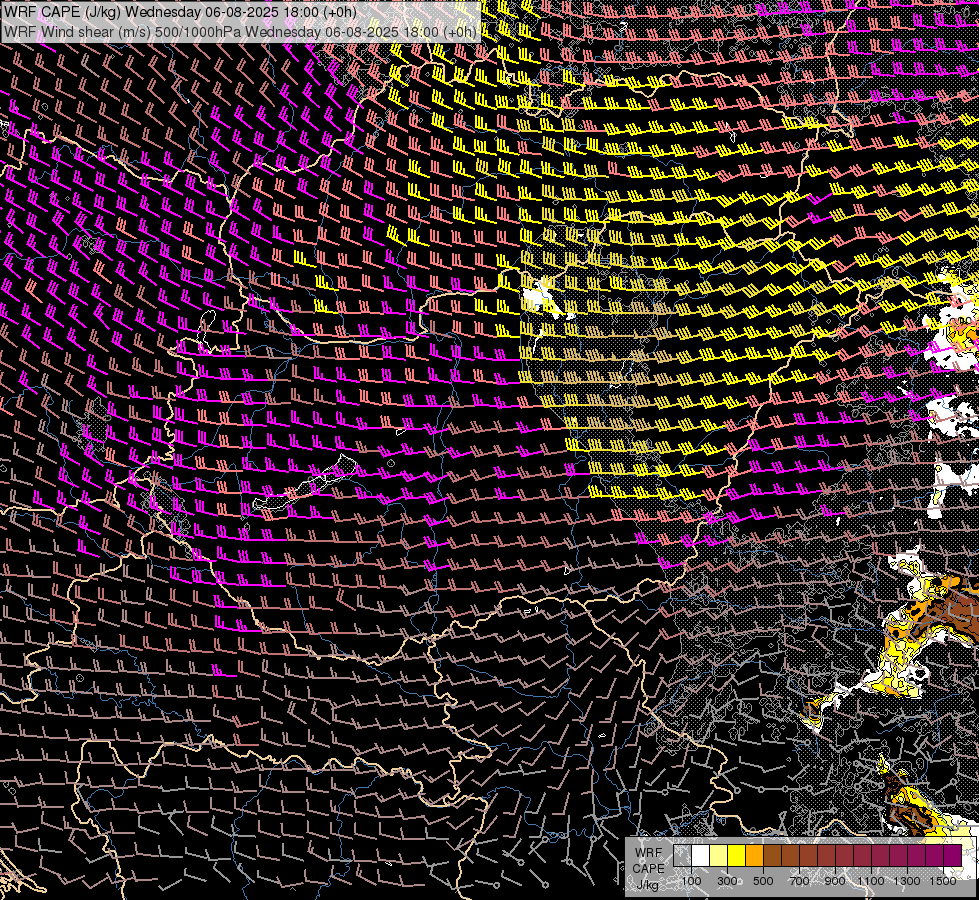Select the pale yellow CAPE legend swatch
The image size is (979, 900).
(x=719, y=855)
